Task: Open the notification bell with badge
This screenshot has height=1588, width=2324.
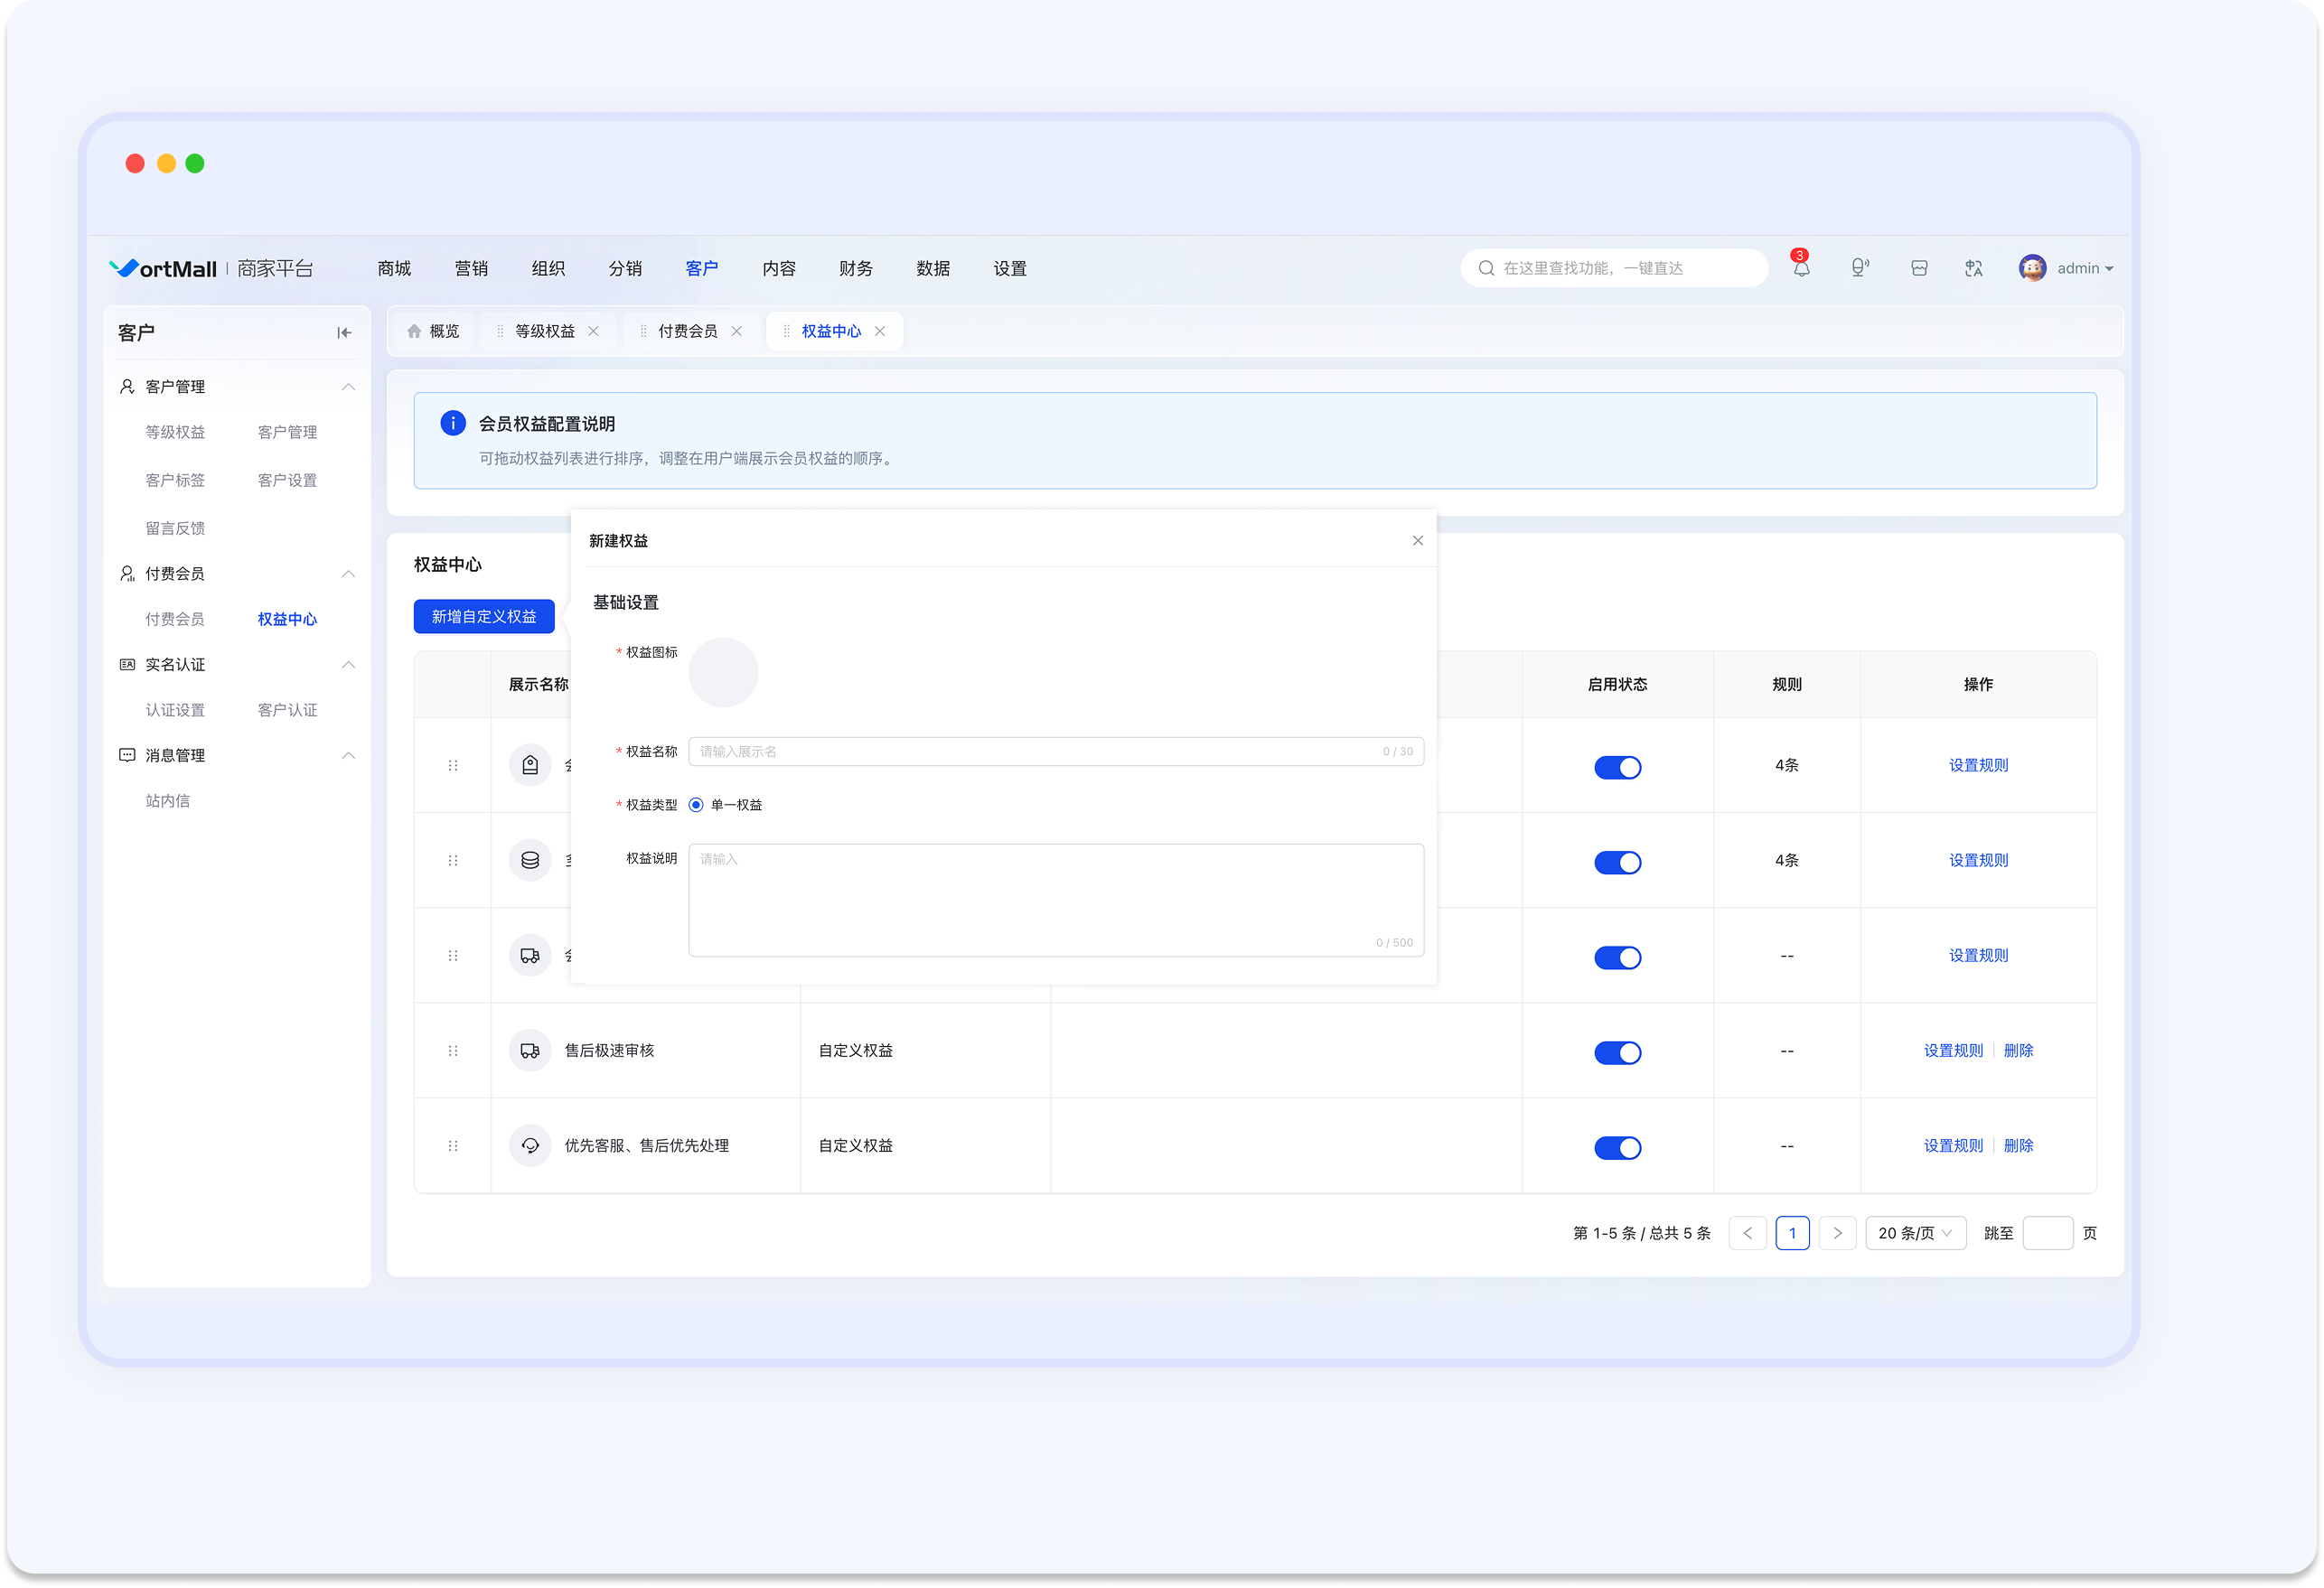Action: (1801, 267)
